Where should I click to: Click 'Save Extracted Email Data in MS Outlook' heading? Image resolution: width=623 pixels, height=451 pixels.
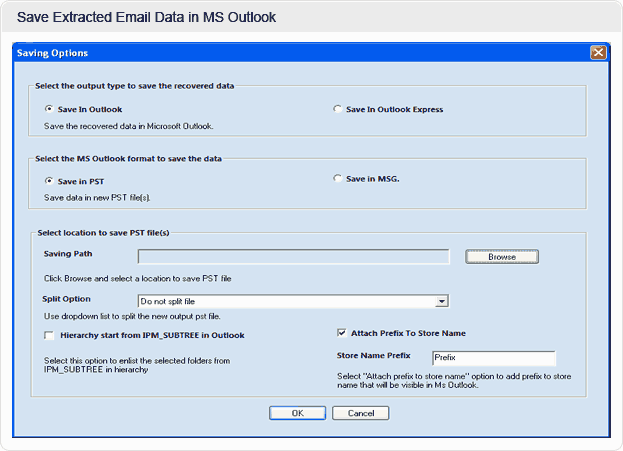[x=146, y=17]
